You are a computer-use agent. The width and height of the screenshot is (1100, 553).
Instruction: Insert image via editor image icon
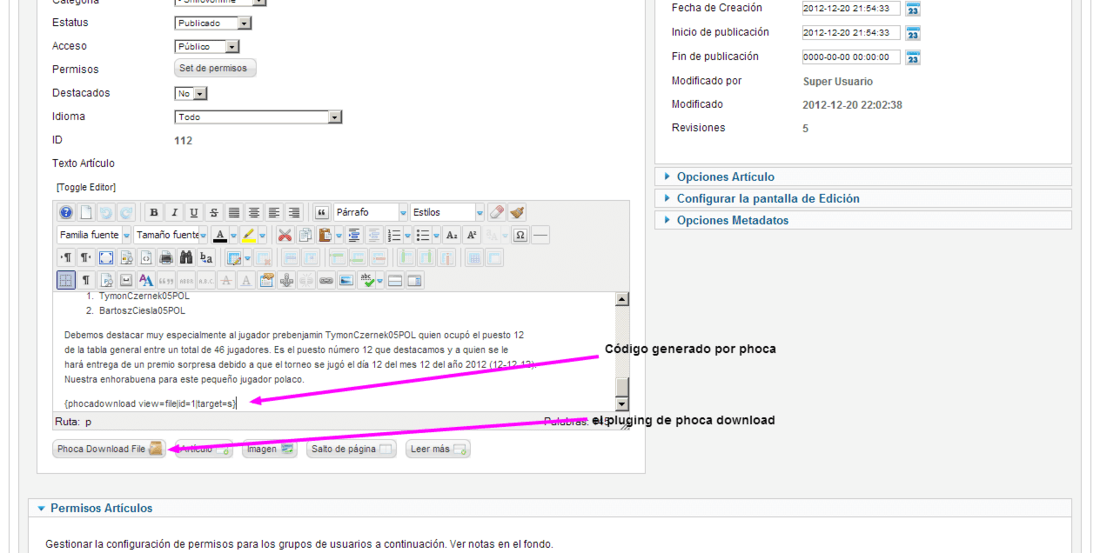(346, 281)
